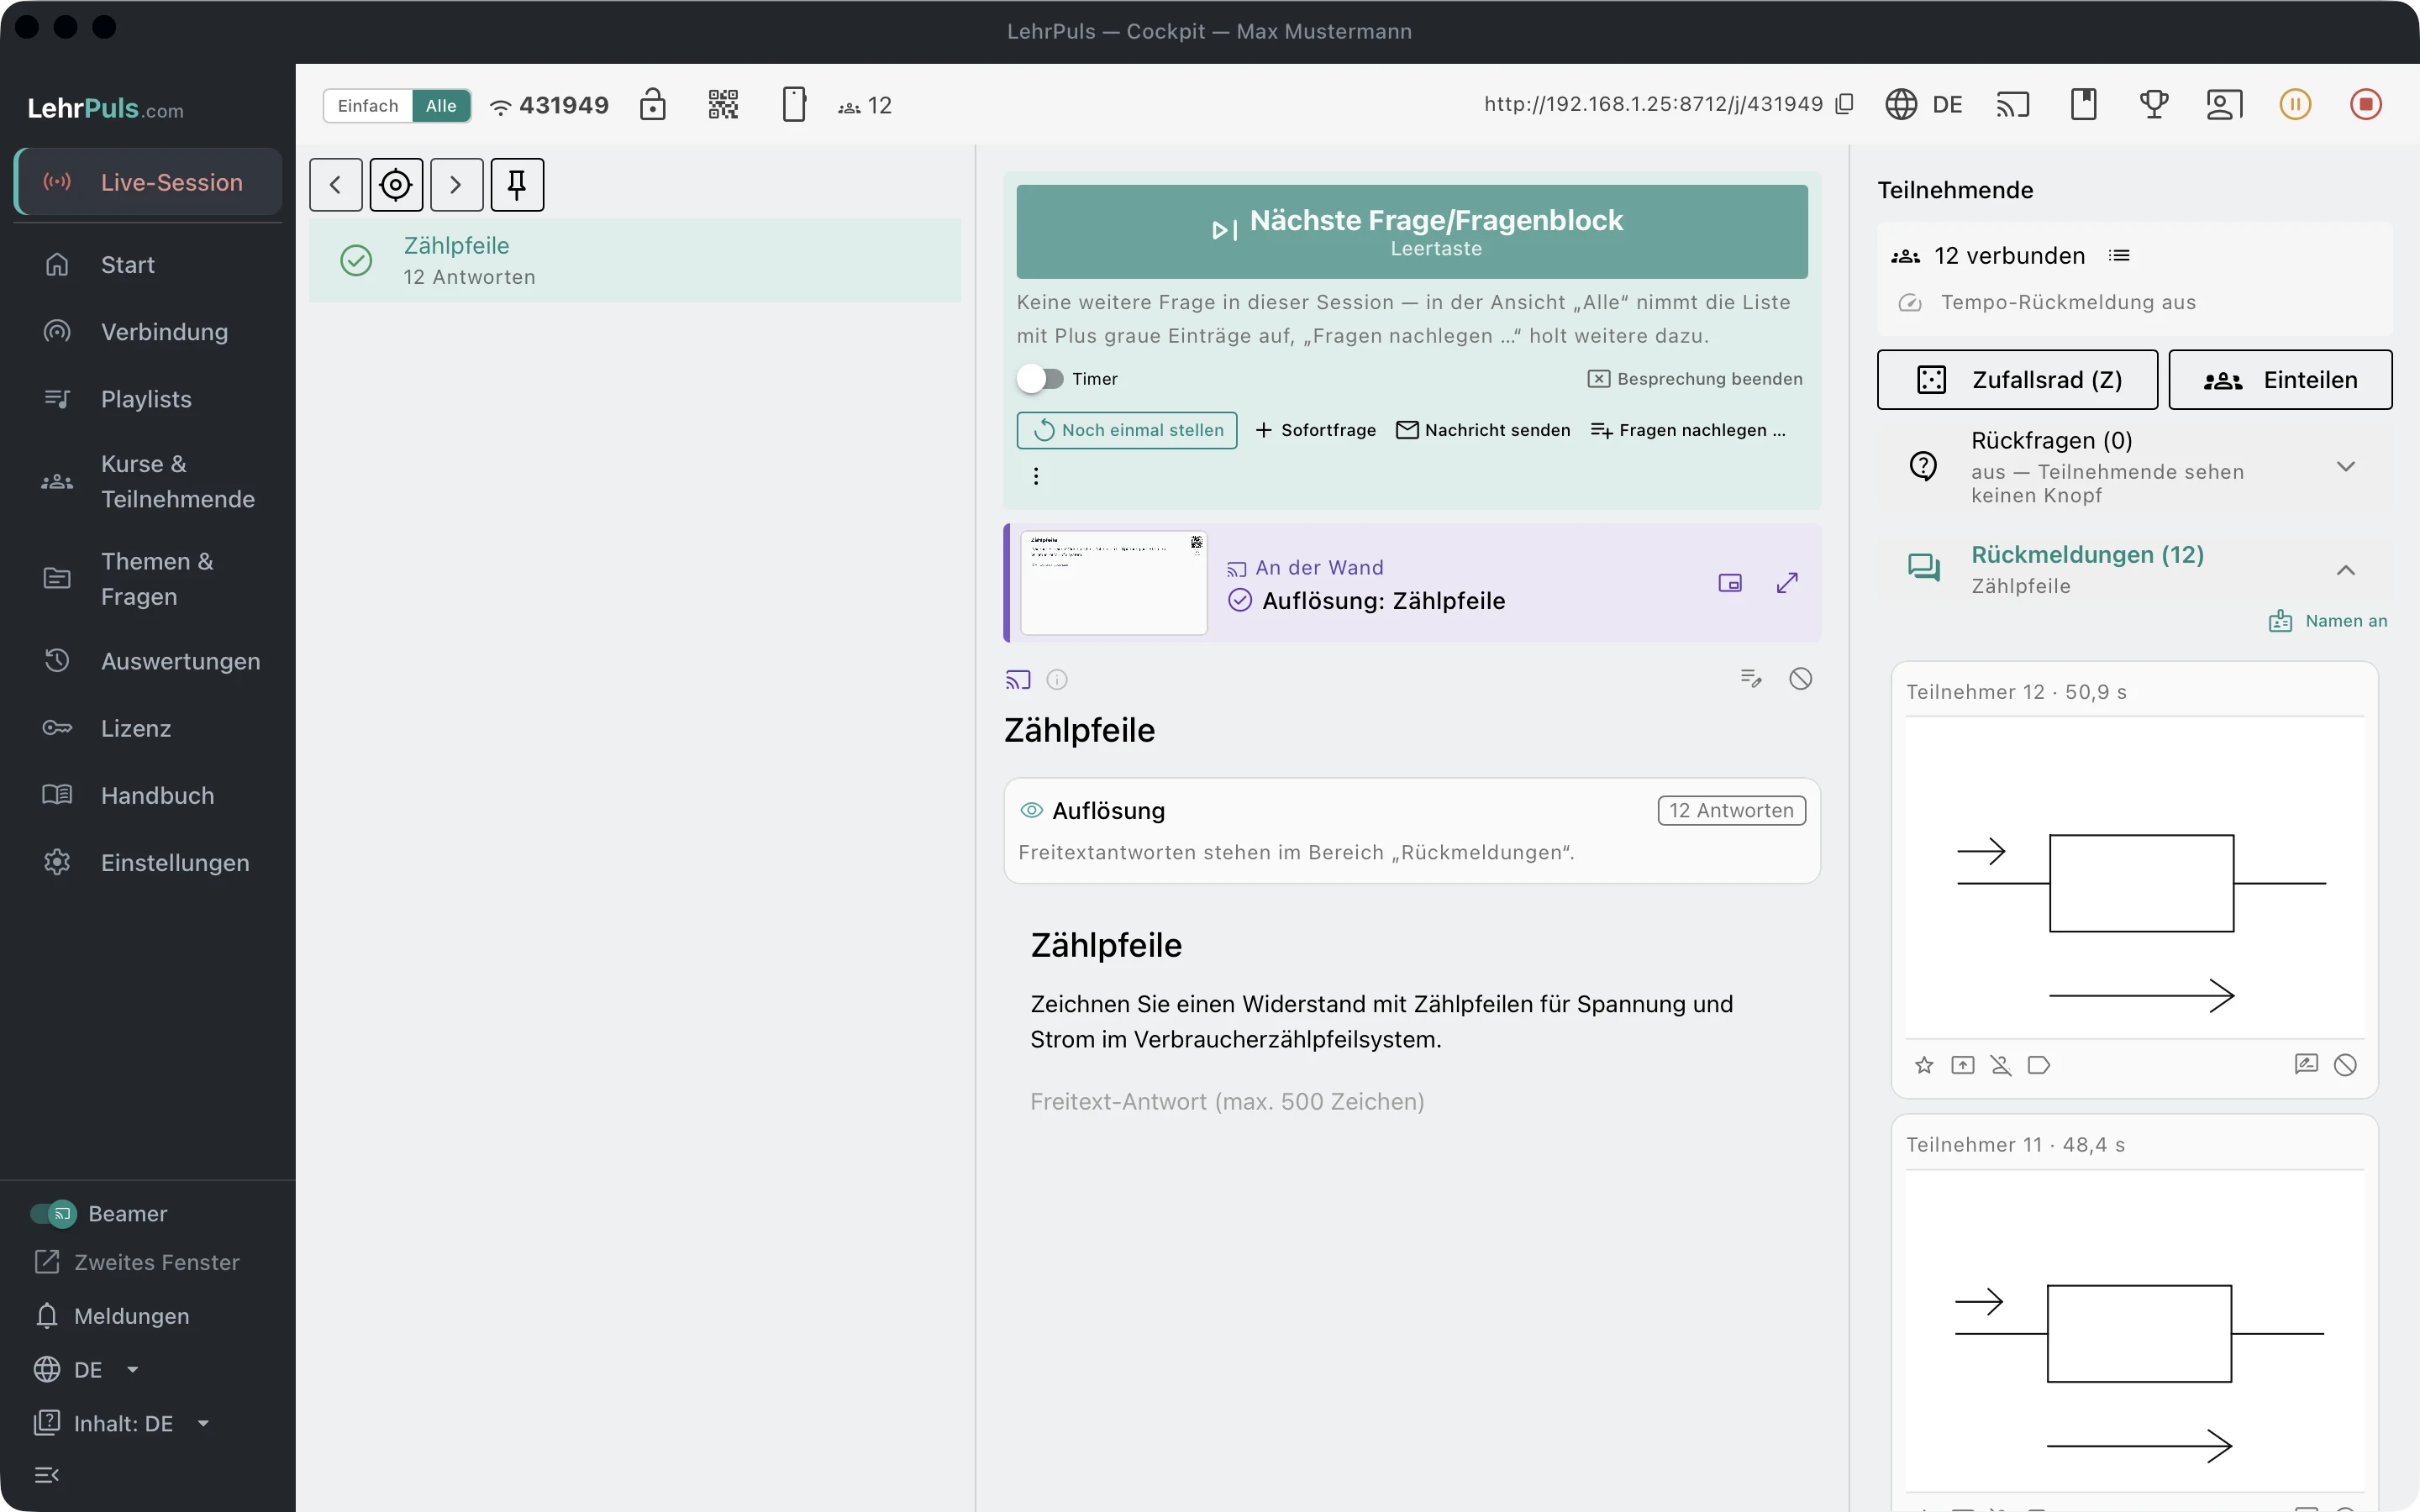Copy the session URL with the copy icon
The width and height of the screenshot is (2420, 1512).
(x=1845, y=104)
